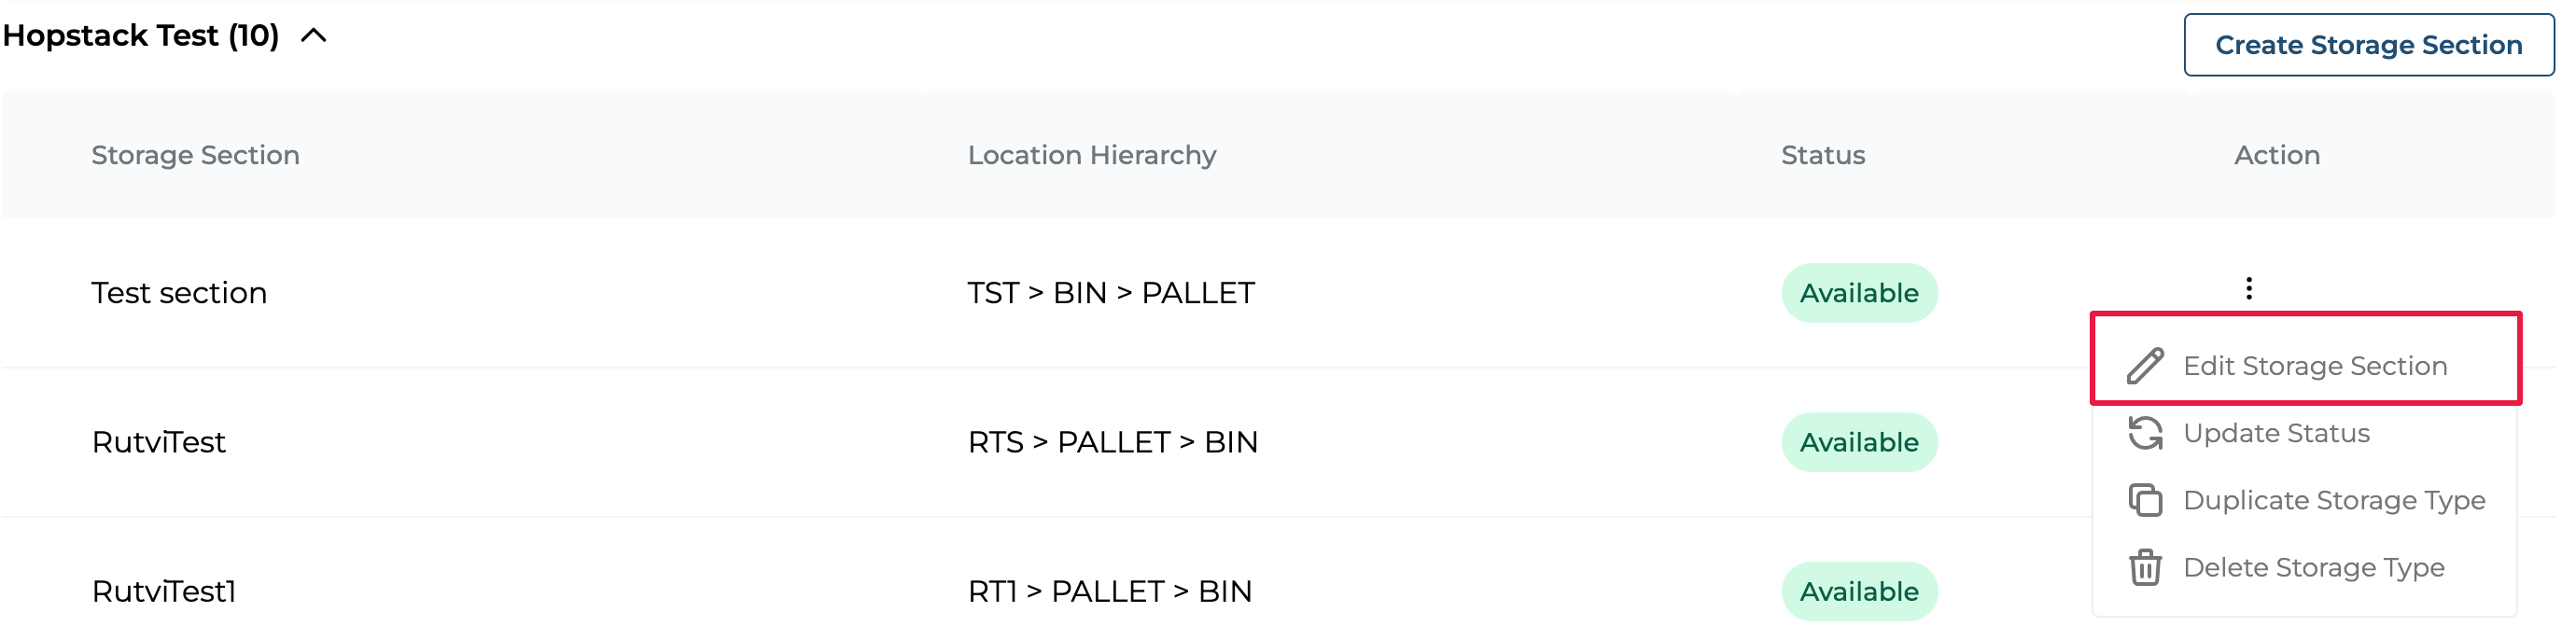Click the Location Hierarchy column header

pos(1091,155)
